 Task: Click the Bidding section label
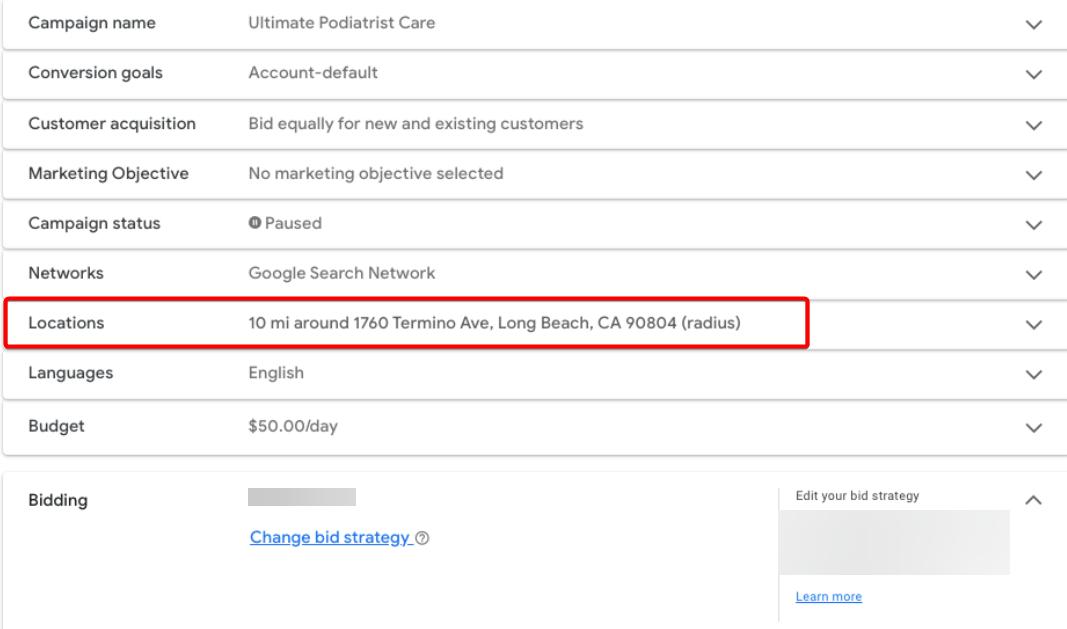pyautogui.click(x=58, y=500)
